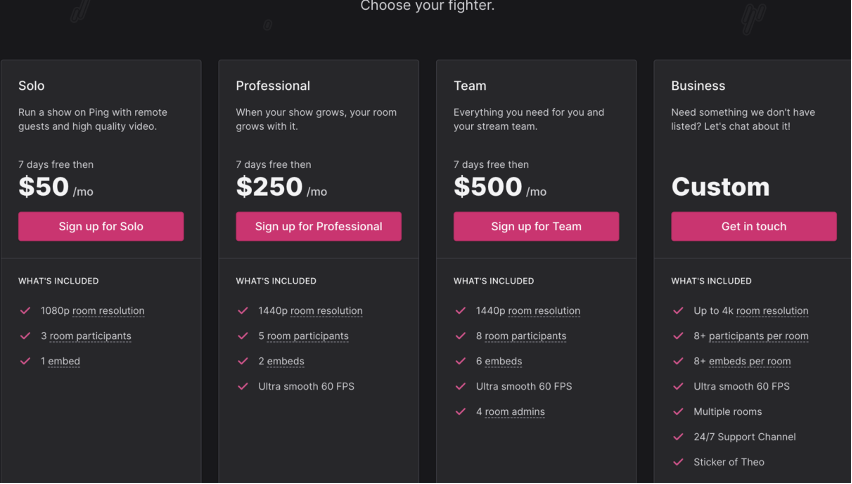
Task: Click the checkmark next to Sticker of Theo
Action: (x=678, y=462)
